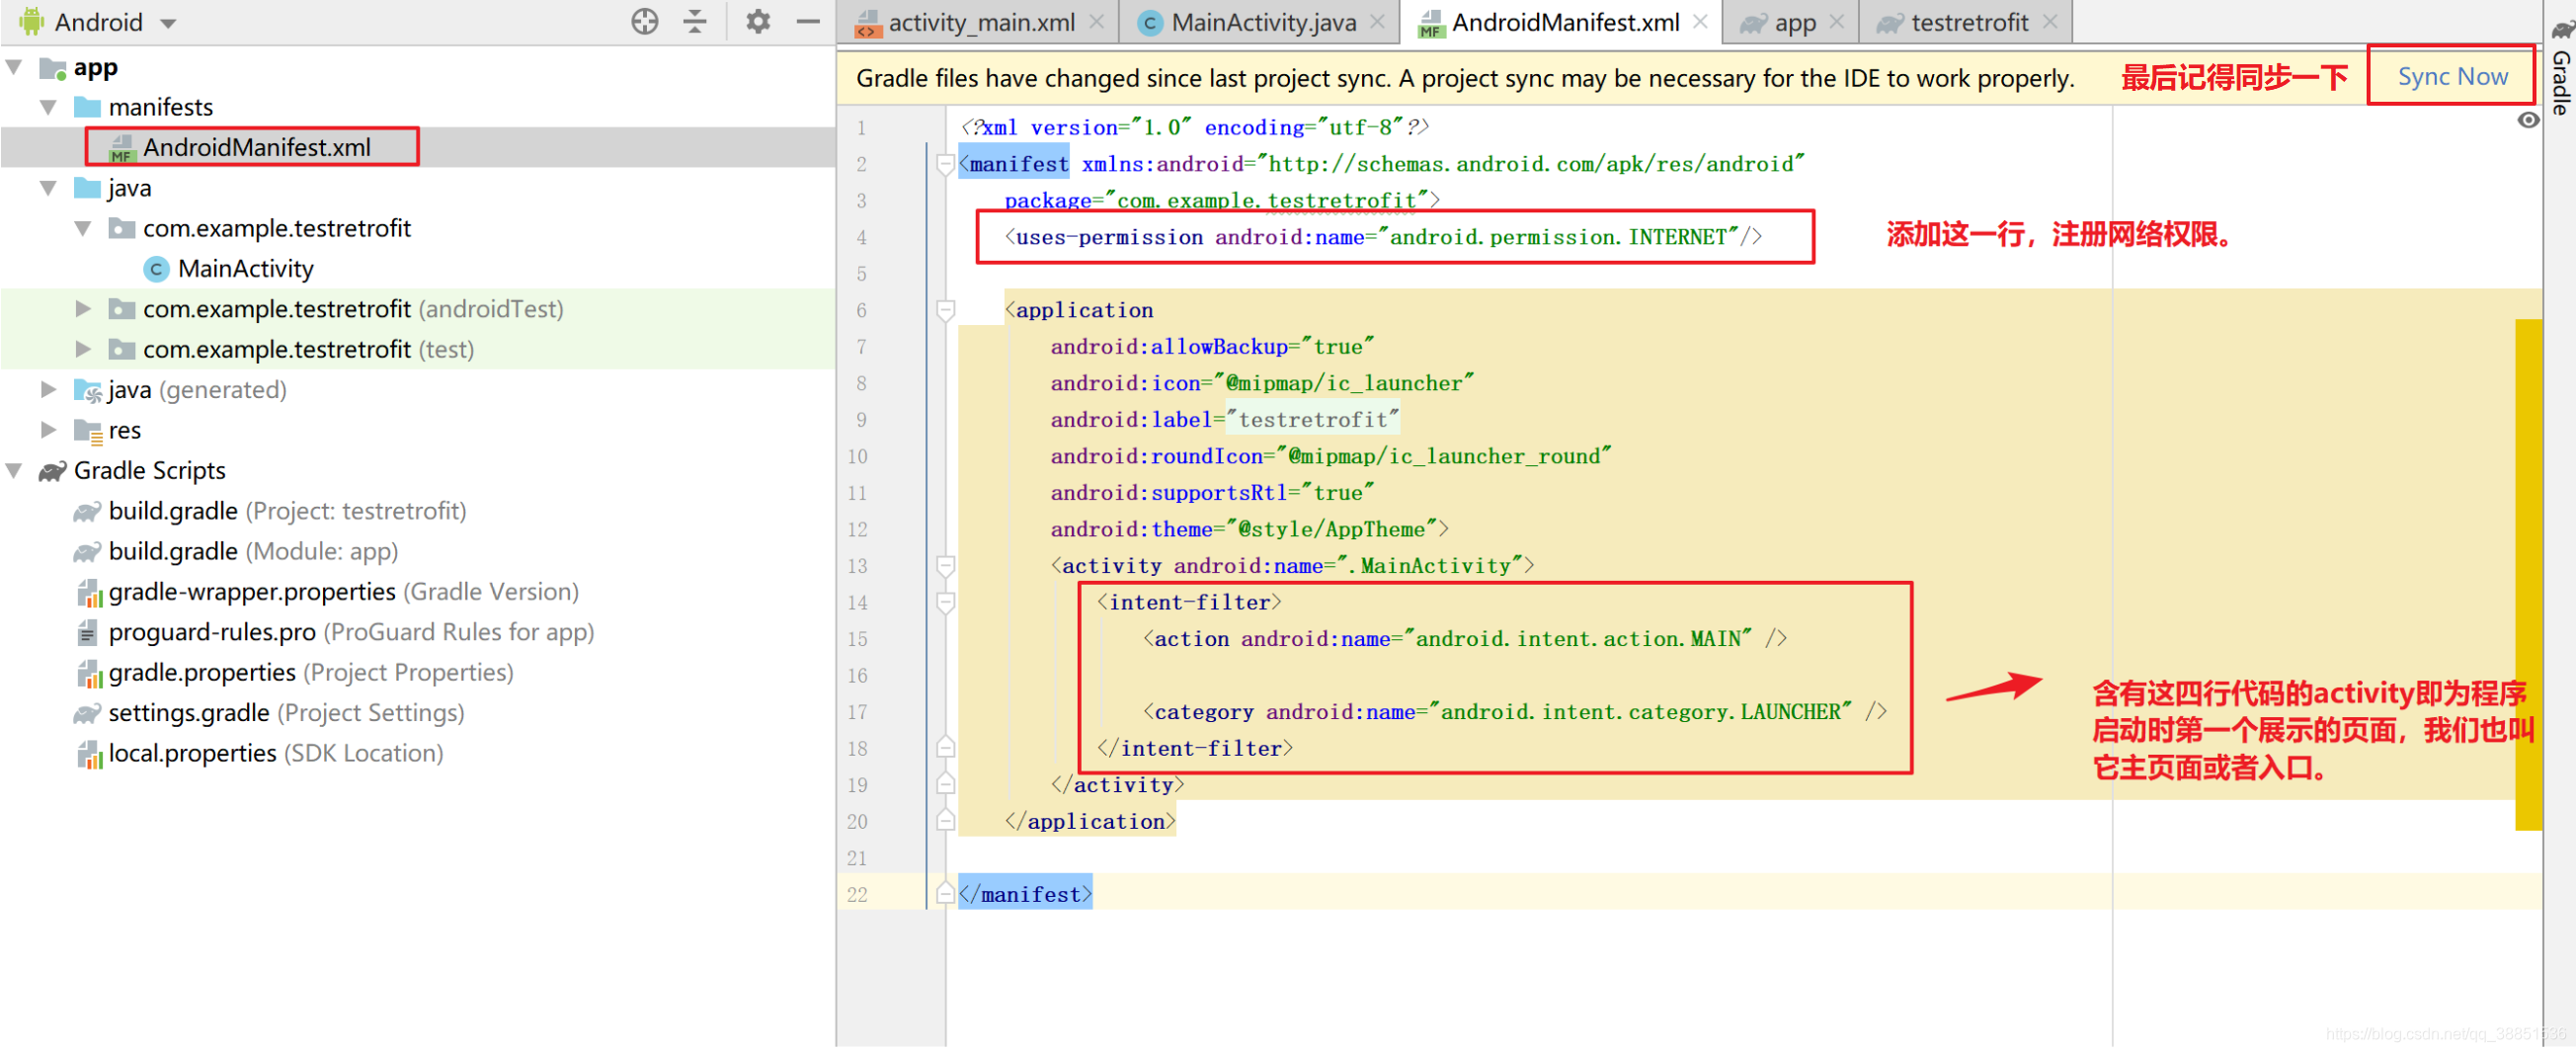Collapse the Gradle Scripts node

[14, 471]
